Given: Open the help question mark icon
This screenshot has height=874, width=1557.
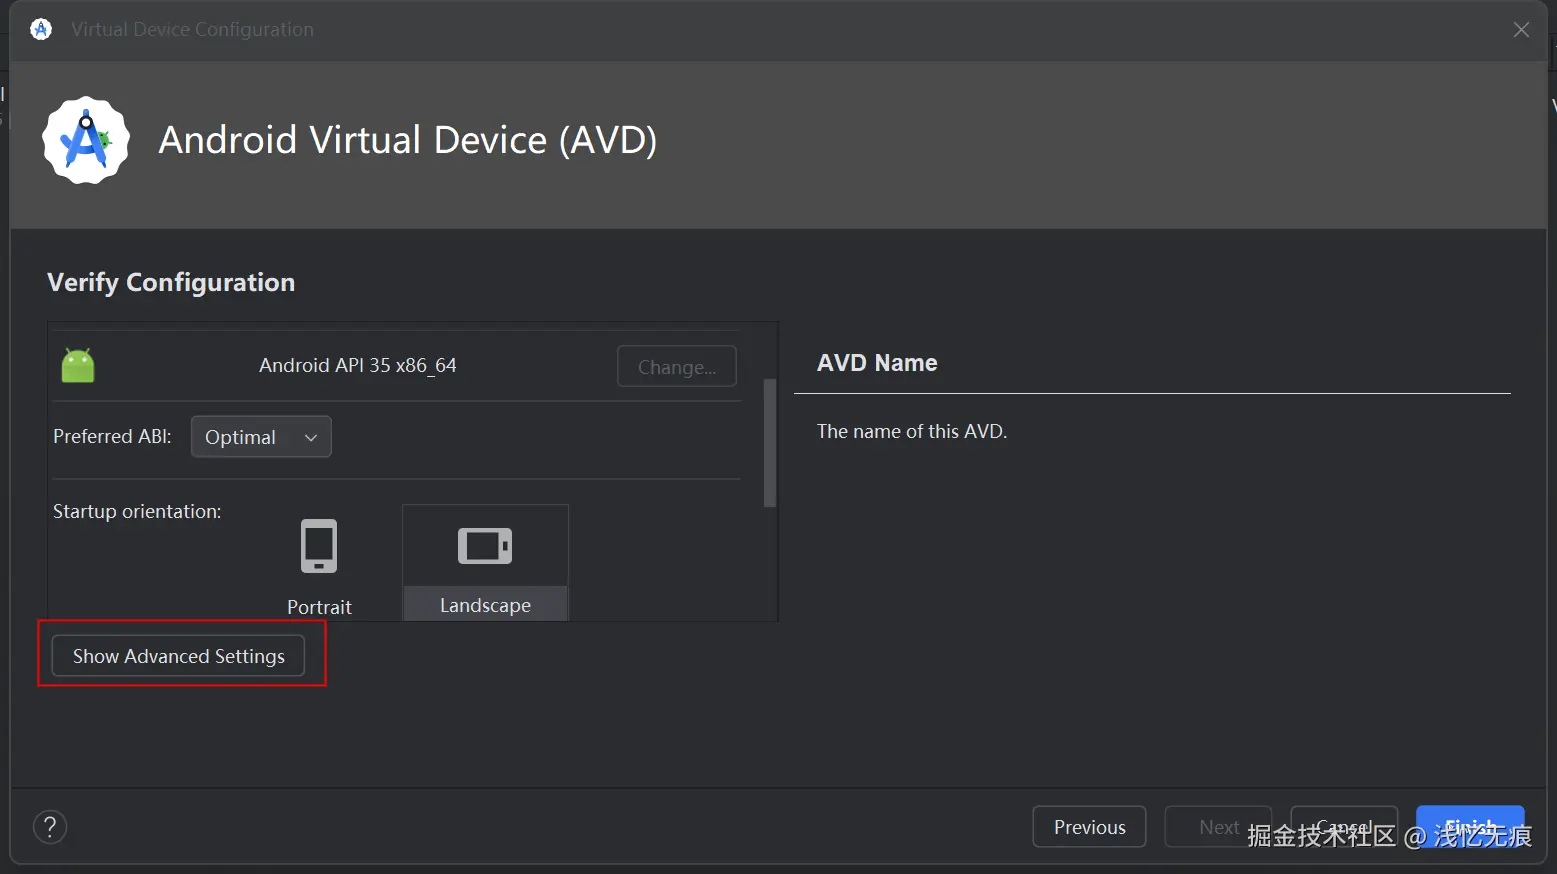Looking at the screenshot, I should (50, 827).
